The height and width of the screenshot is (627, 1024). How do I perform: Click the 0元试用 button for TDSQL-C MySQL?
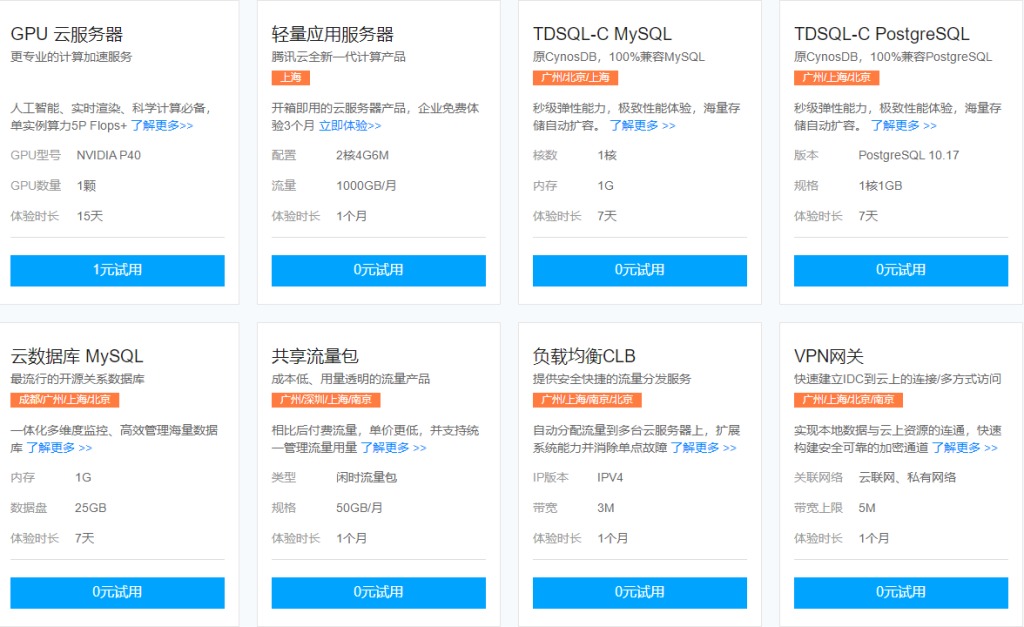click(638, 271)
